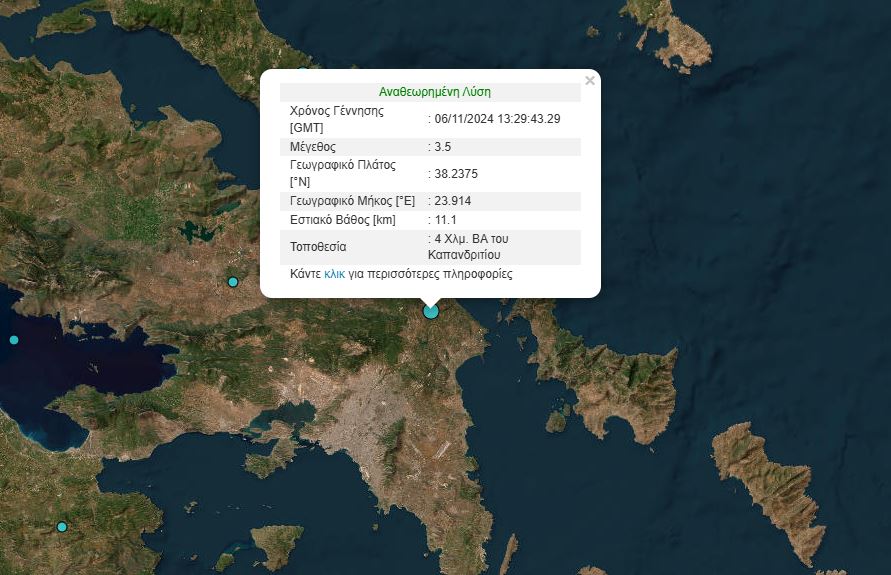The height and width of the screenshot is (575, 891).
Task: Click the 'Μέγεθος' label in the popup
Action: click(x=312, y=147)
